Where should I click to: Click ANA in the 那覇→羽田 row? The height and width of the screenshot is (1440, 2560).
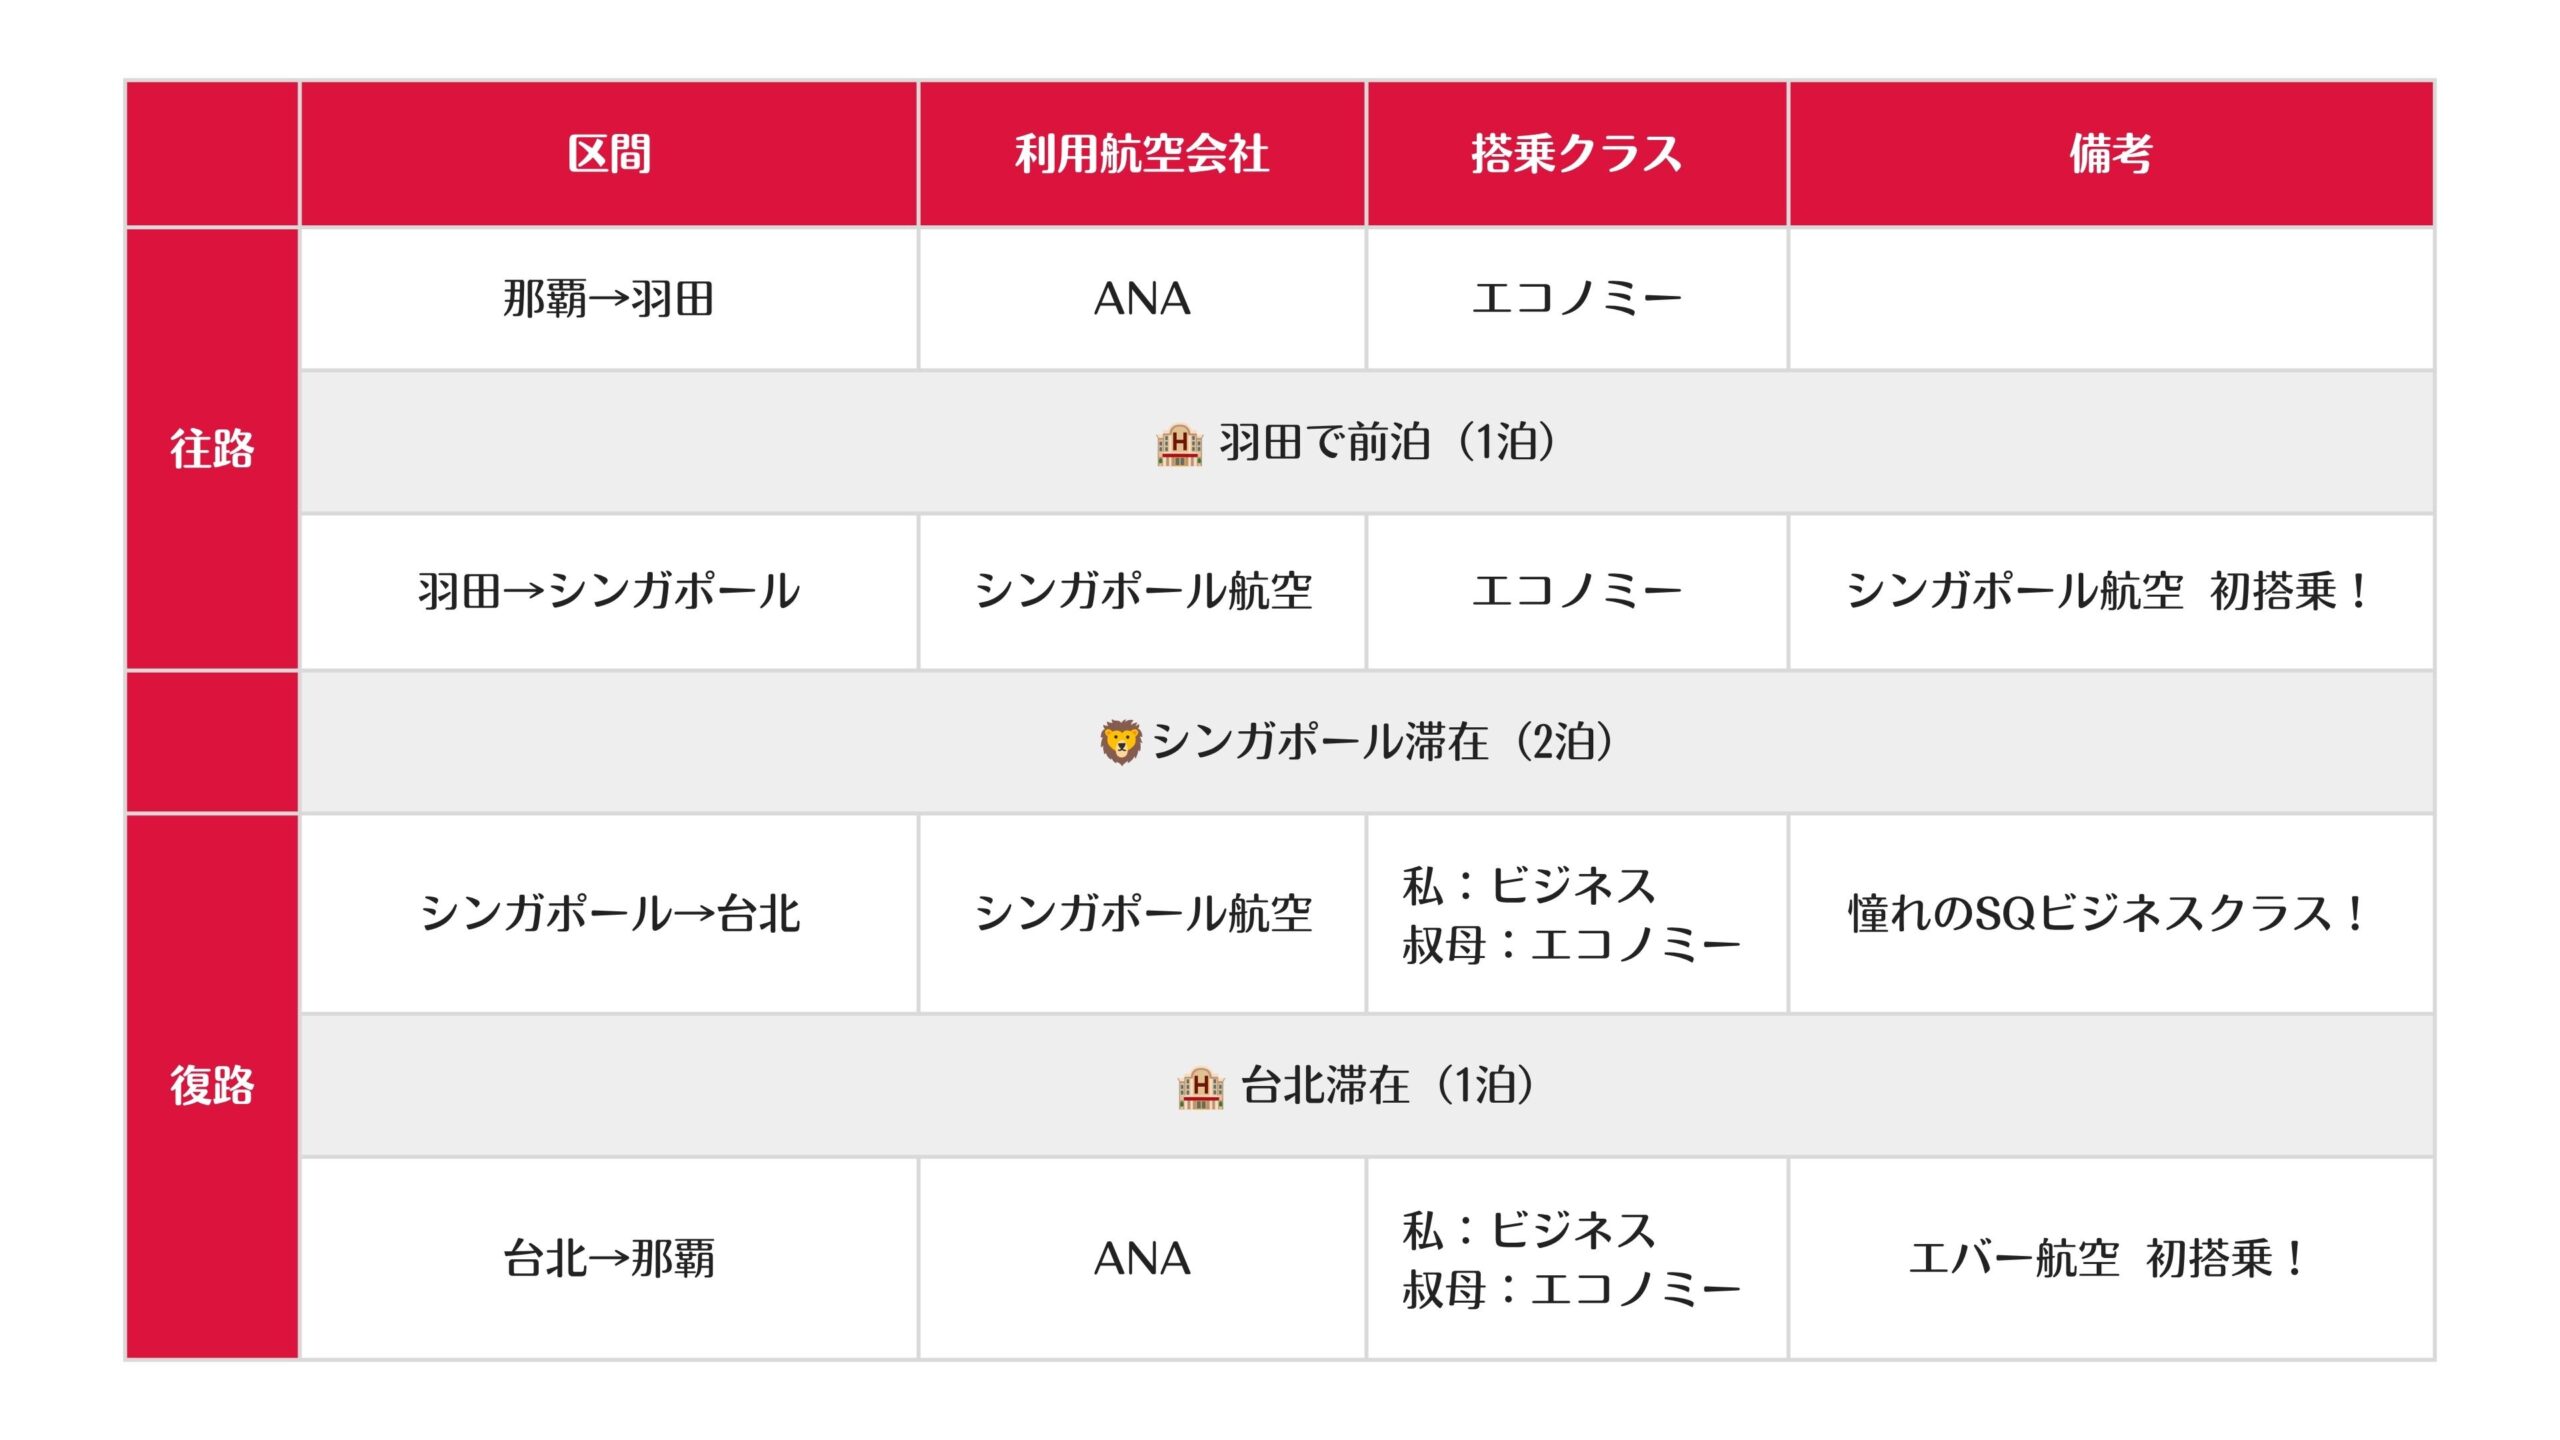point(1142,299)
